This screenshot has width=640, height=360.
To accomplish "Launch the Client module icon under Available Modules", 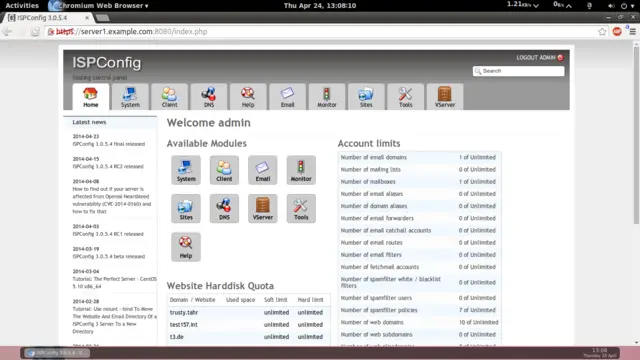I will coord(224,170).
